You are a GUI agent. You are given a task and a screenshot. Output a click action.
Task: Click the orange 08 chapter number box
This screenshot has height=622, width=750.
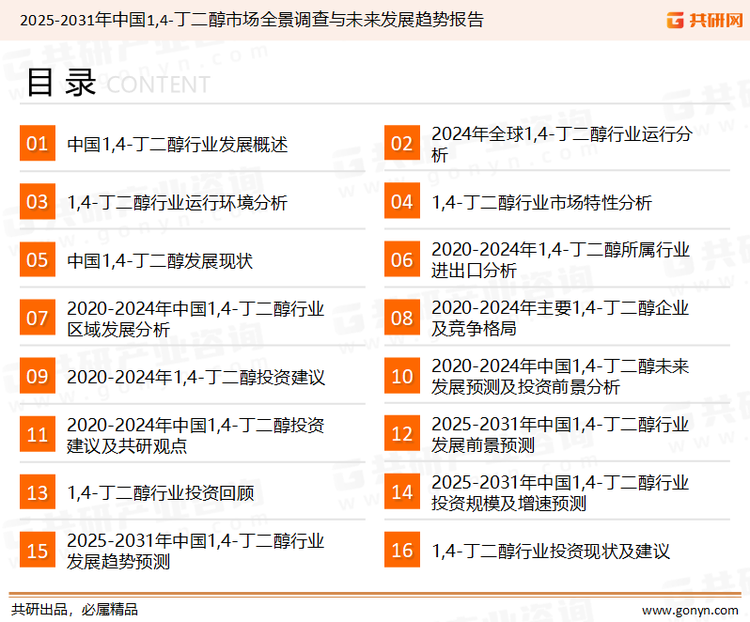(402, 318)
